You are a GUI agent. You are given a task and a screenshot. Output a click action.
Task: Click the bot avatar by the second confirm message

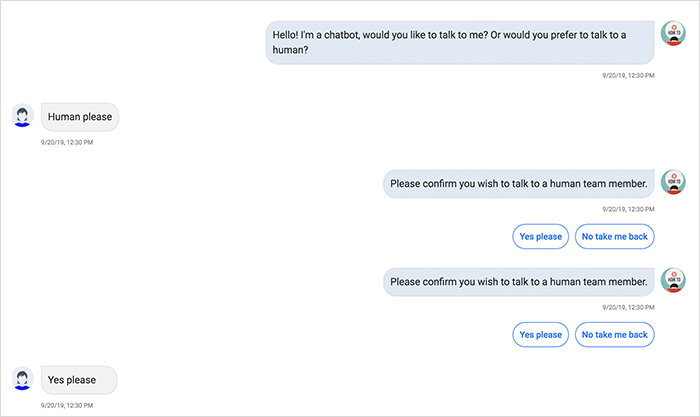tap(673, 280)
